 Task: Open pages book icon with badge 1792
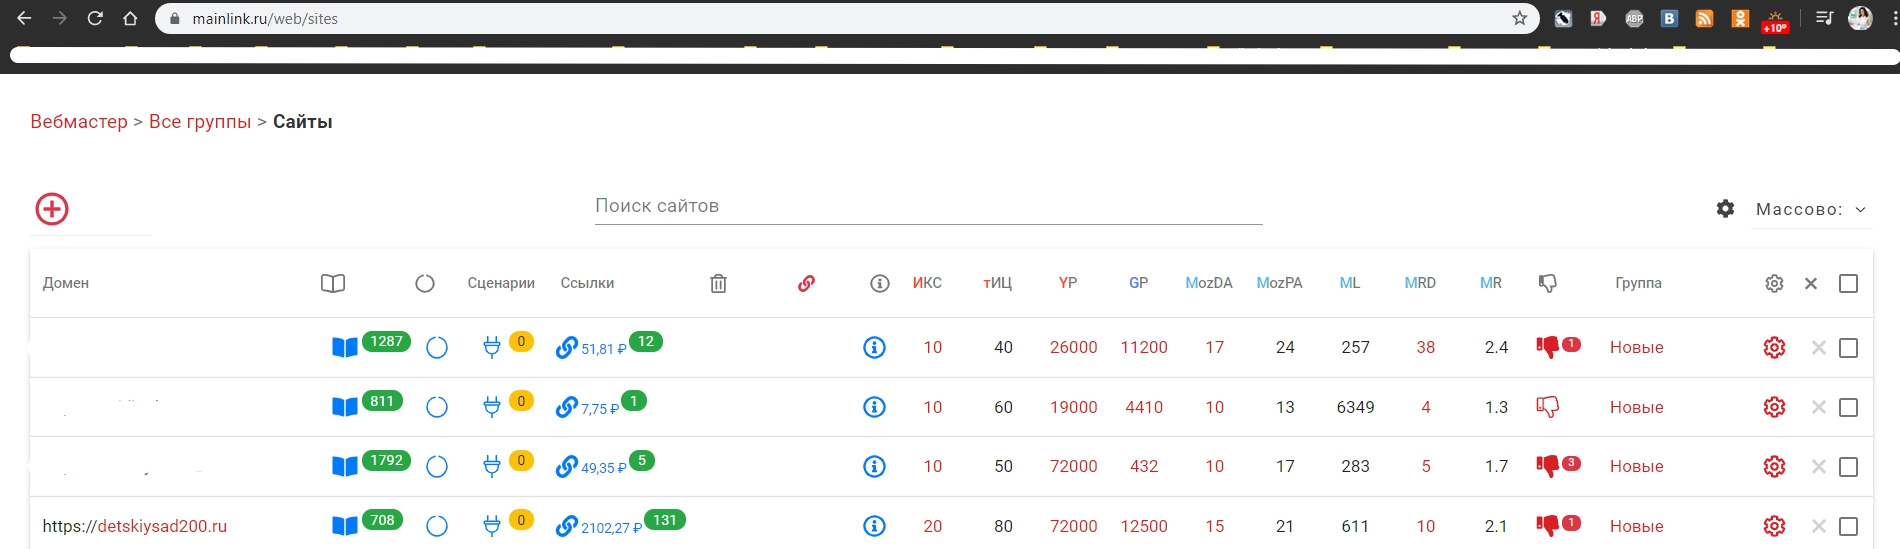click(x=345, y=467)
